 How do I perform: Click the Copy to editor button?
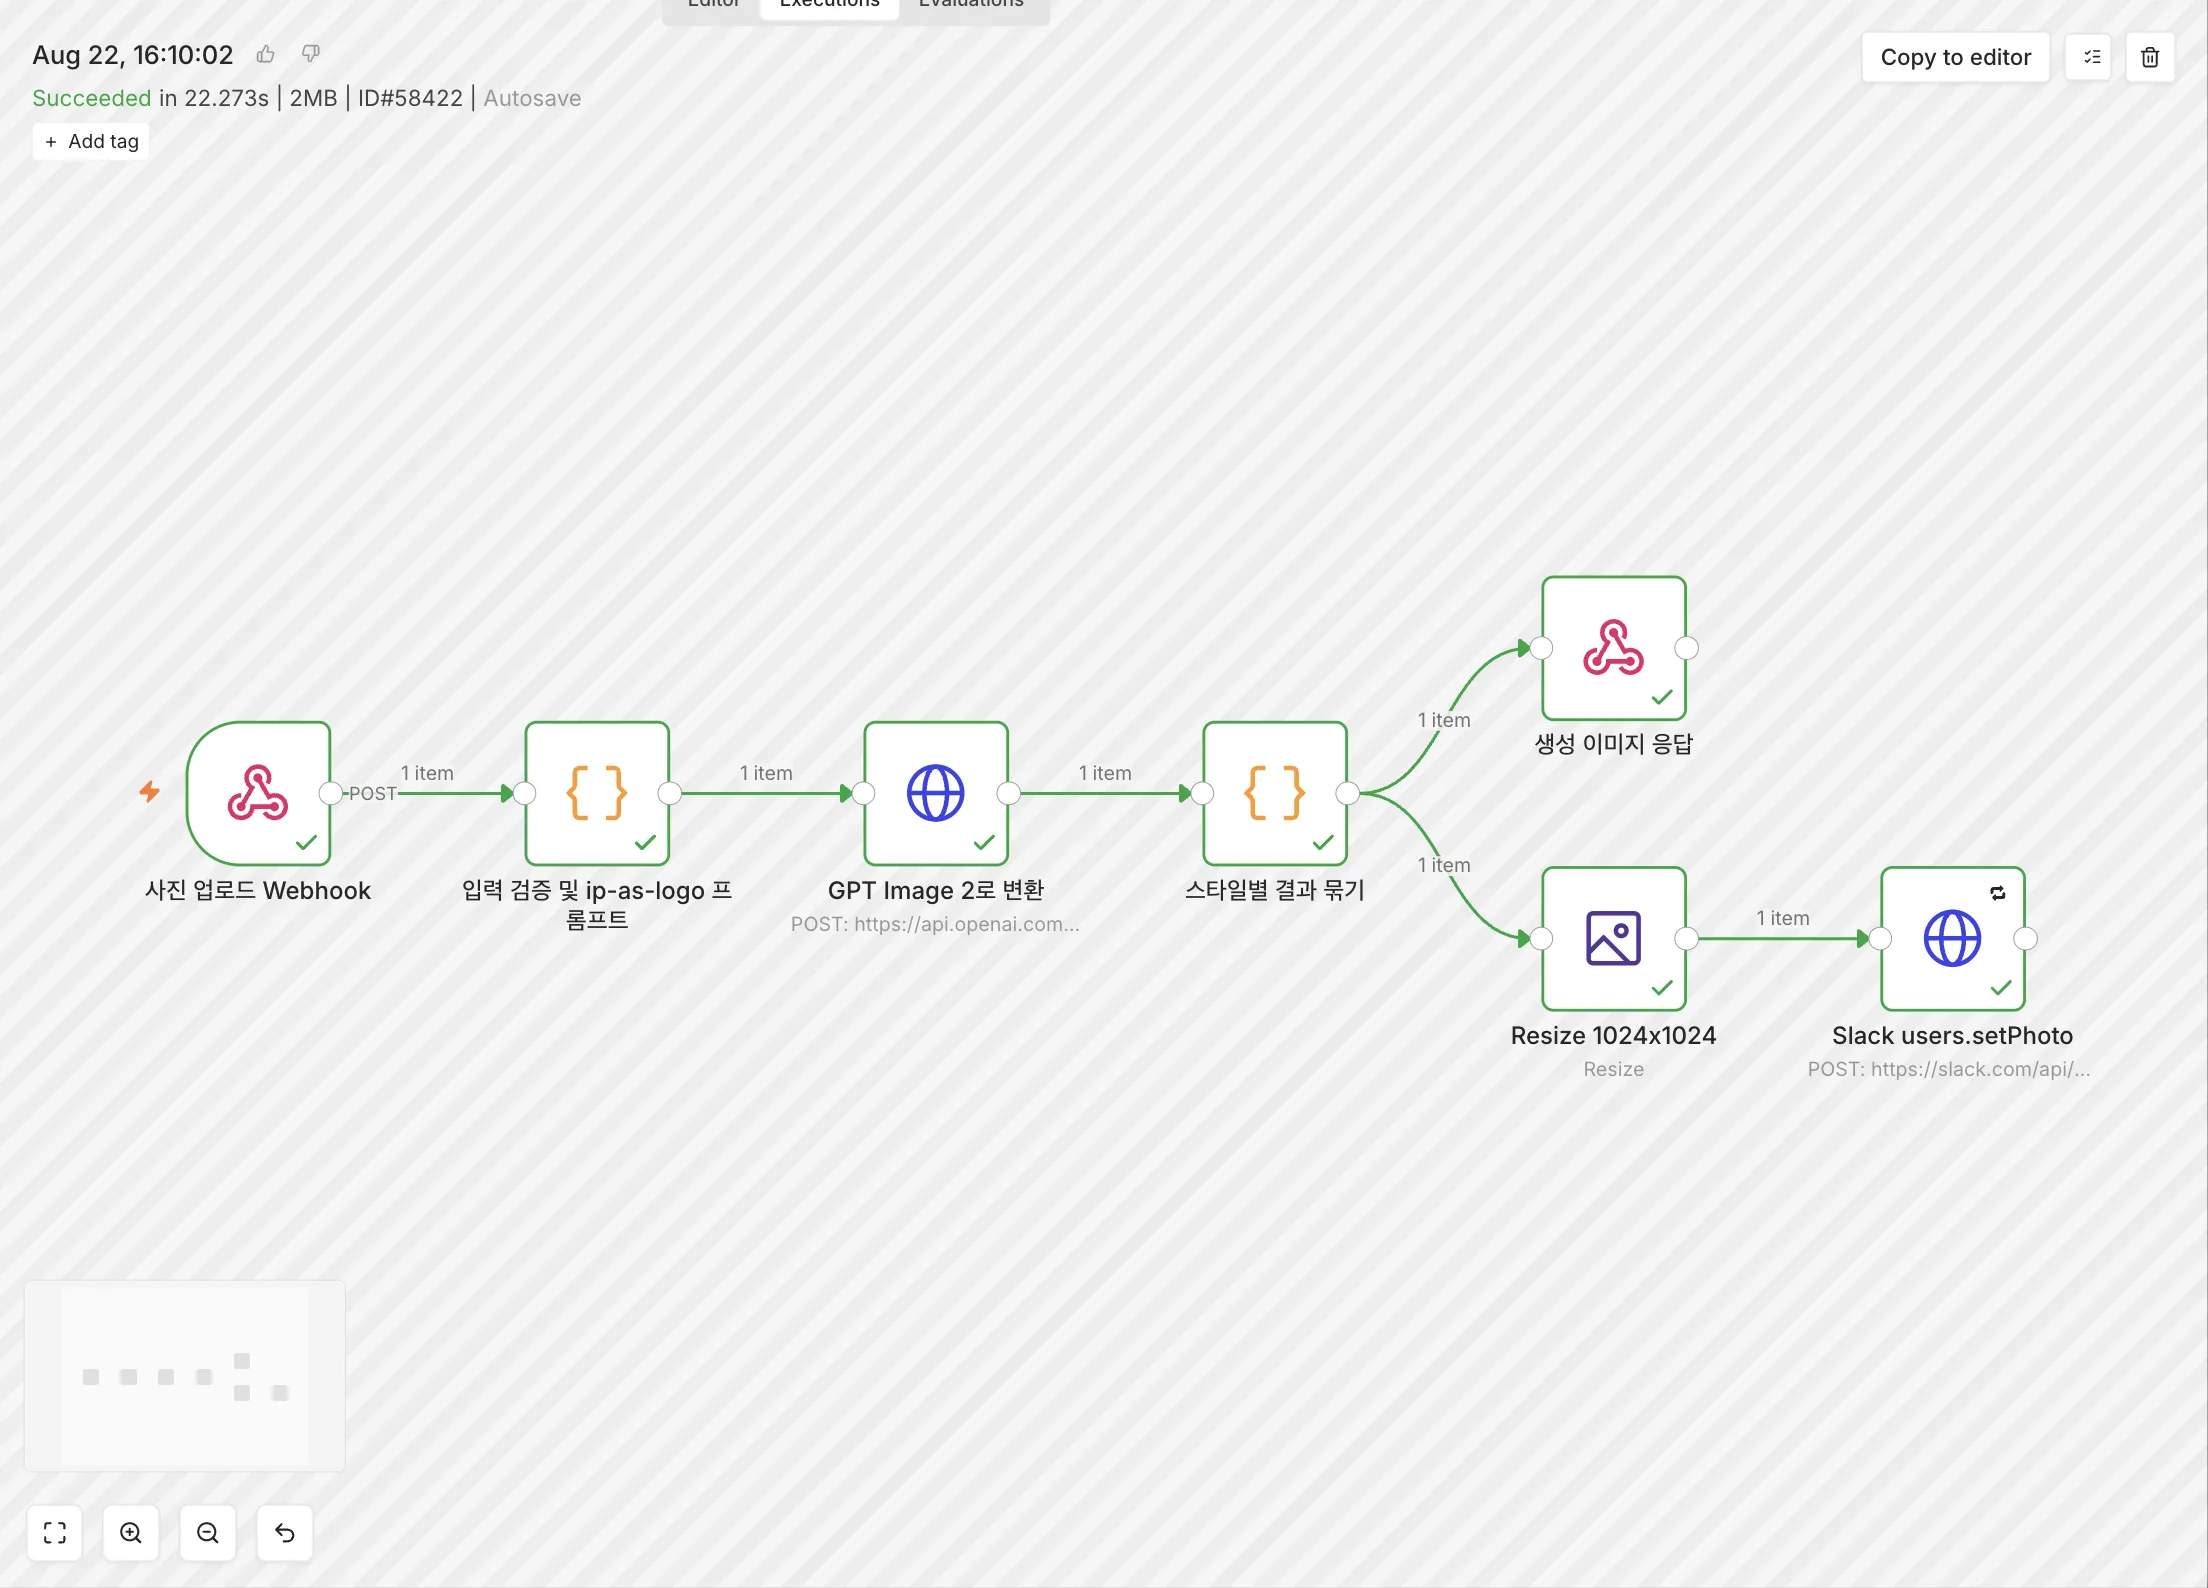tap(1955, 57)
